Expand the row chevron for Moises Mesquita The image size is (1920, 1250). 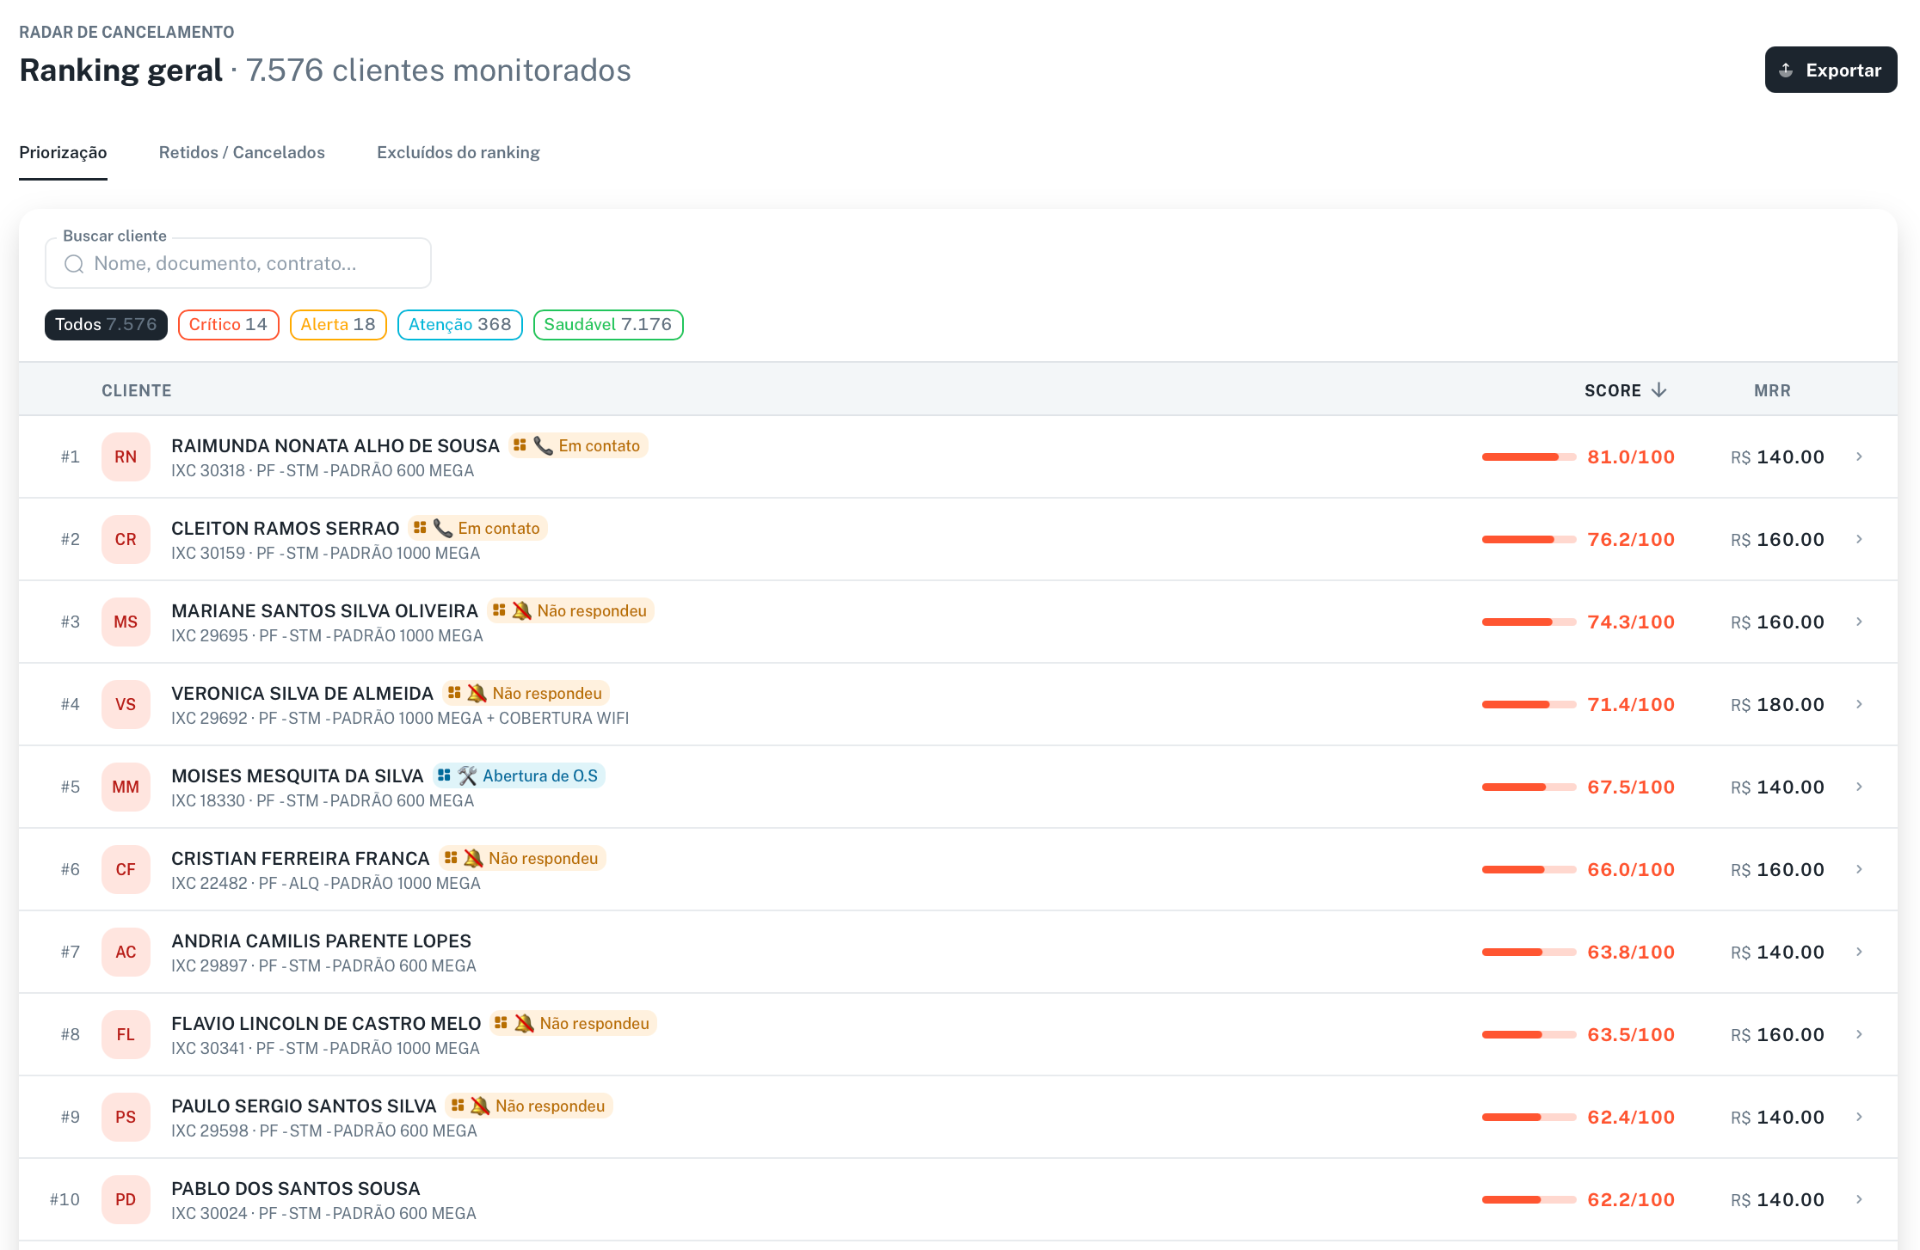click(1859, 787)
